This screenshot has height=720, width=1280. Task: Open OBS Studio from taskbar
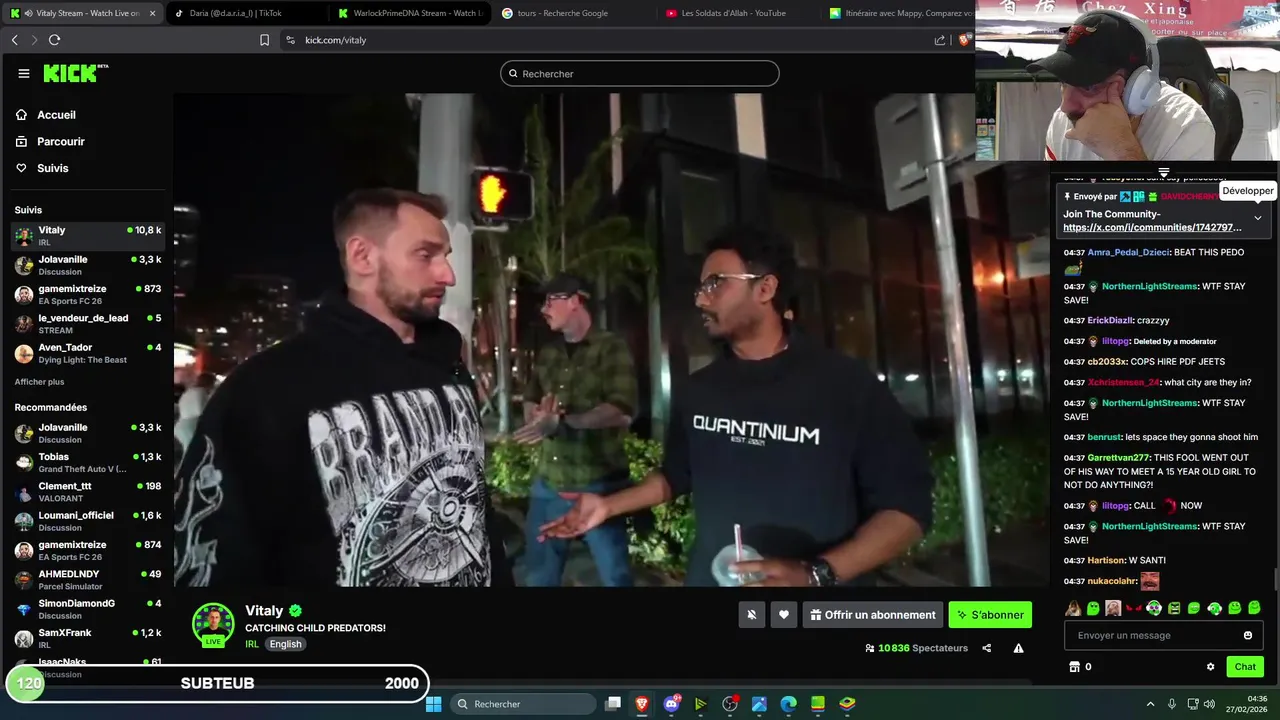730,704
